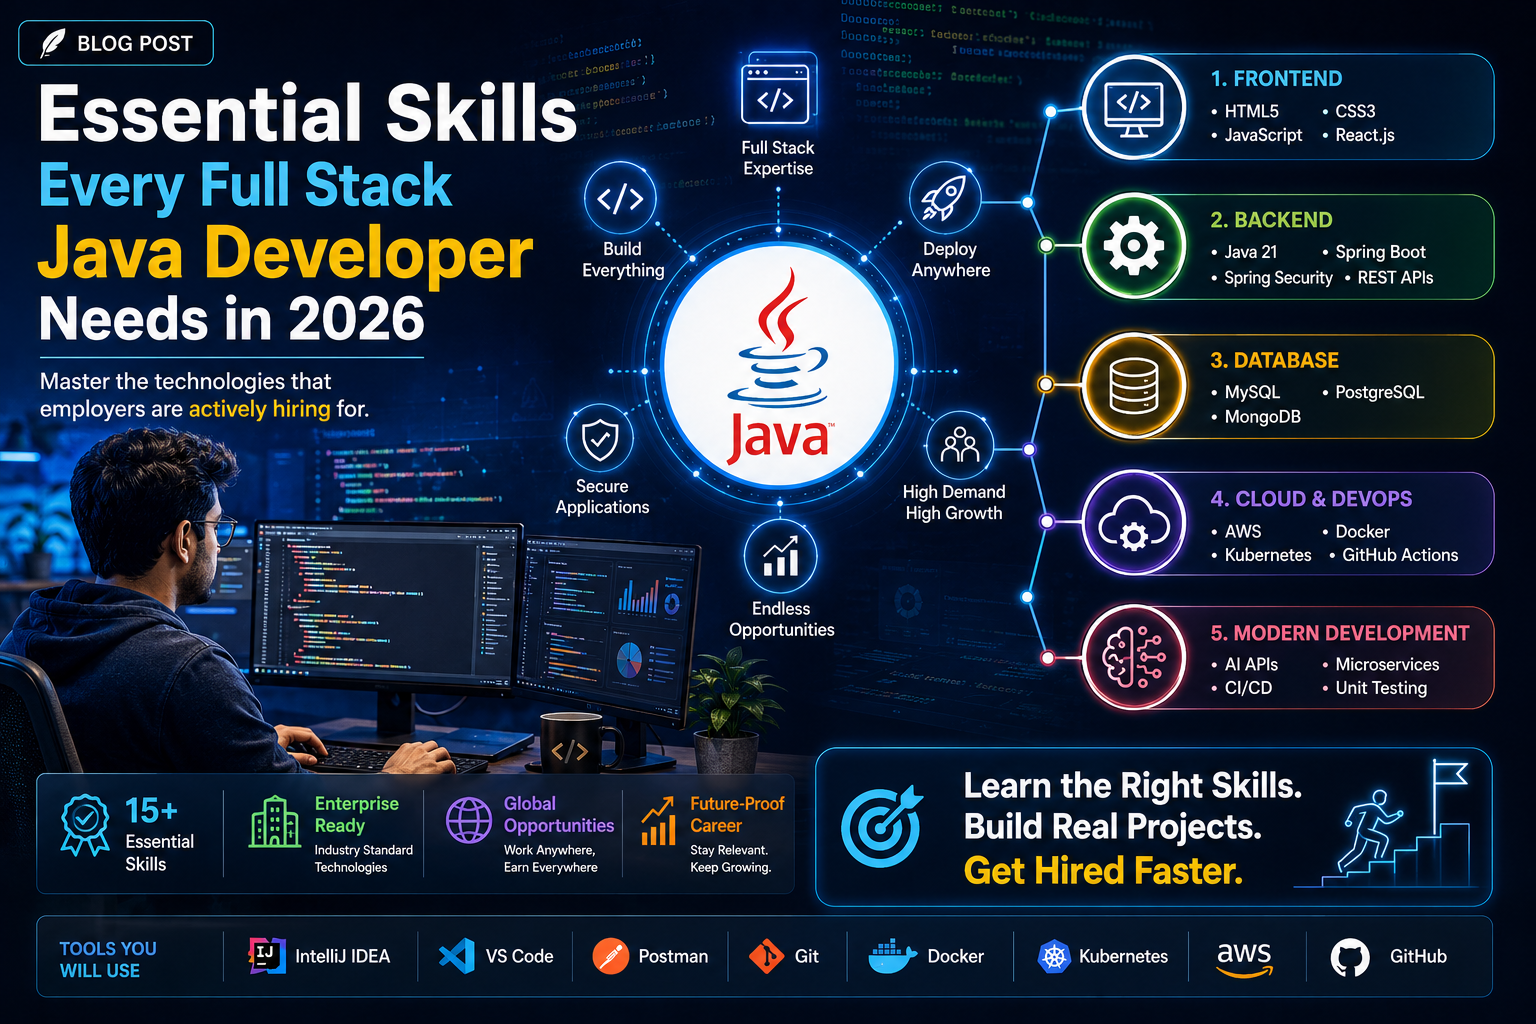Click the GitHub Actions bullet text

click(x=1399, y=555)
